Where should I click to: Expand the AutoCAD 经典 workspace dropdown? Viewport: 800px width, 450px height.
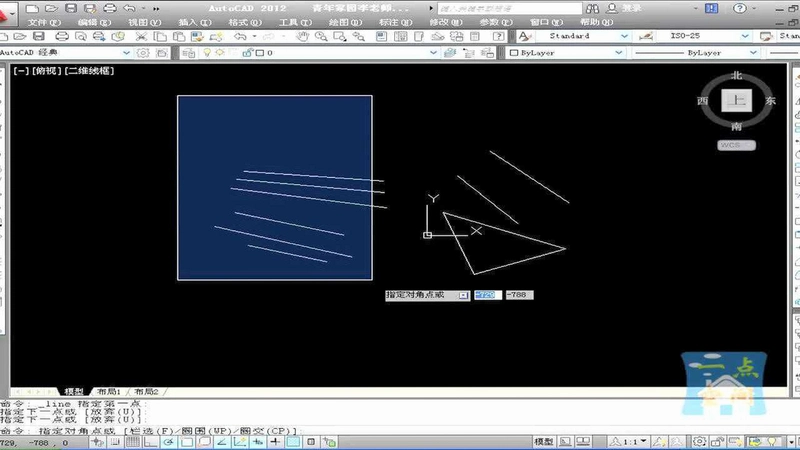(x=126, y=53)
